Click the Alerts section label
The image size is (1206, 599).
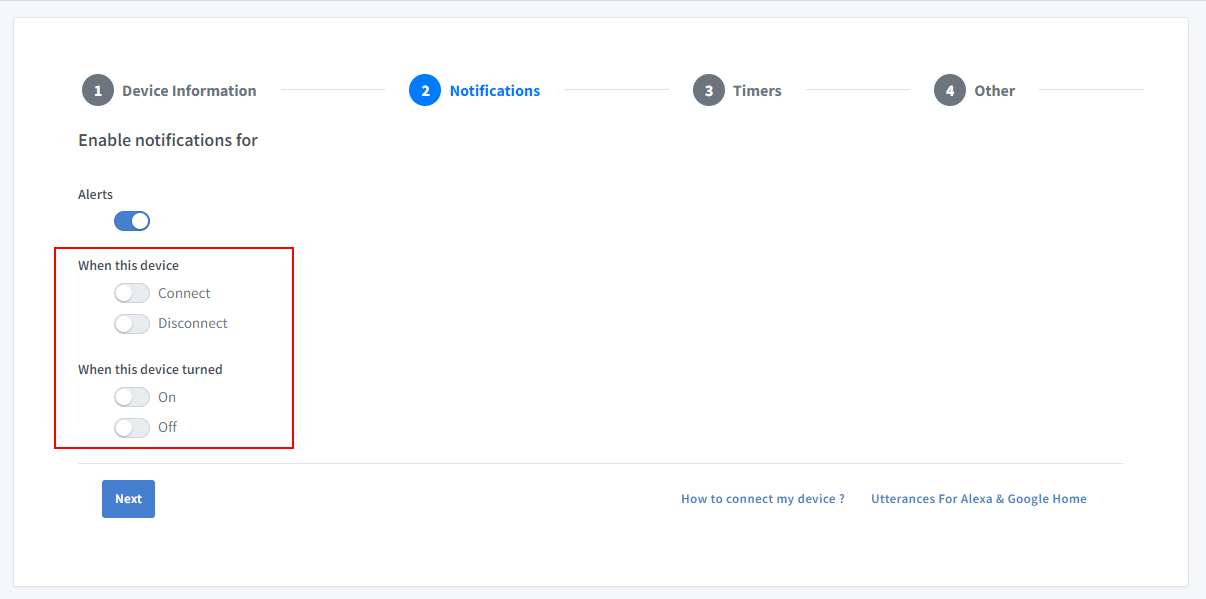pos(95,194)
